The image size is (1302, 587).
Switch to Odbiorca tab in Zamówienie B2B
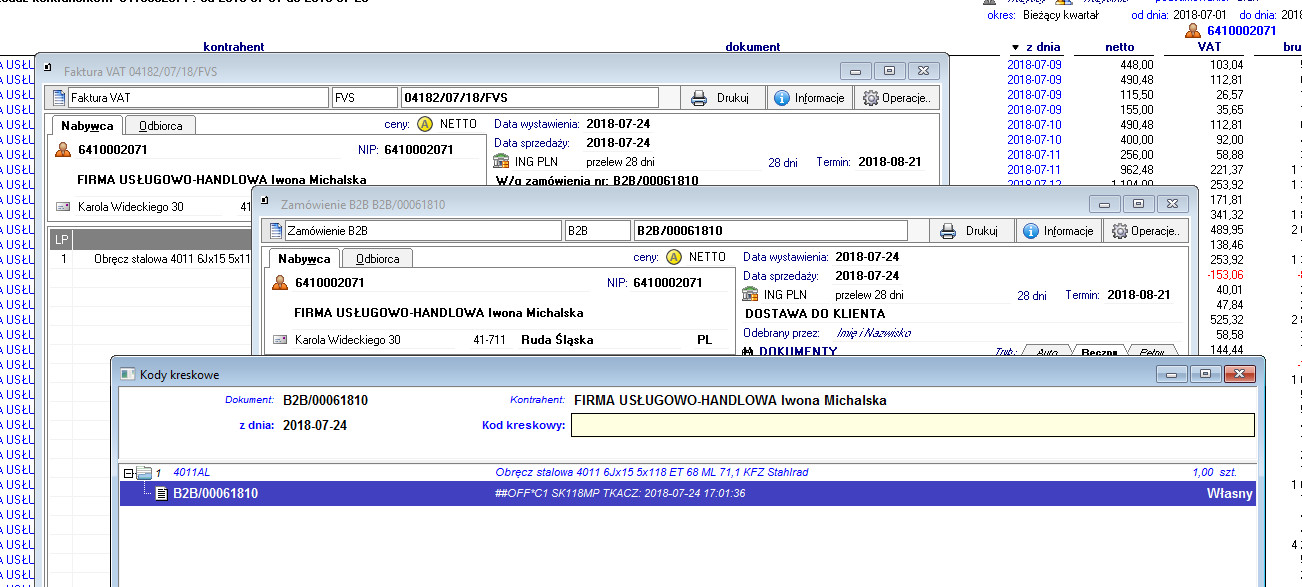pos(377,258)
